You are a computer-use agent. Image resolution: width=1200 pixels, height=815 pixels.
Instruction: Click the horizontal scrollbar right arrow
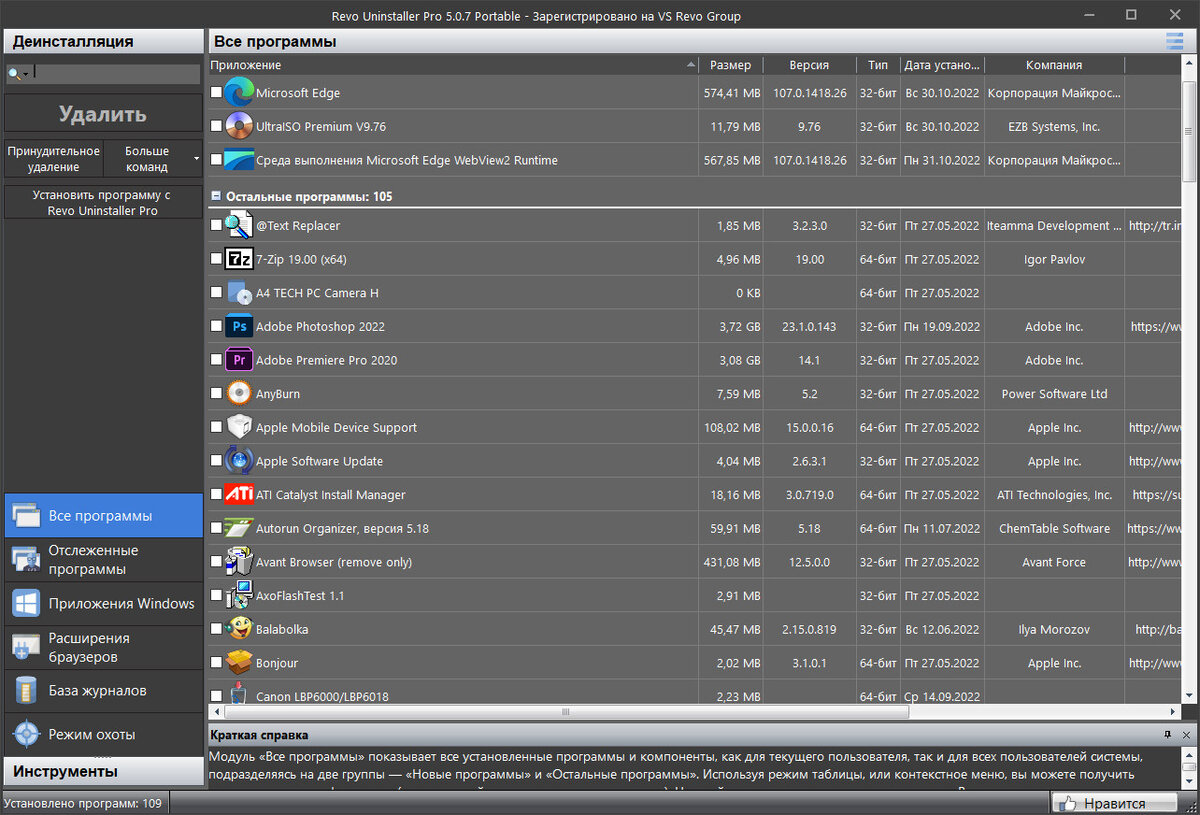(1173, 712)
